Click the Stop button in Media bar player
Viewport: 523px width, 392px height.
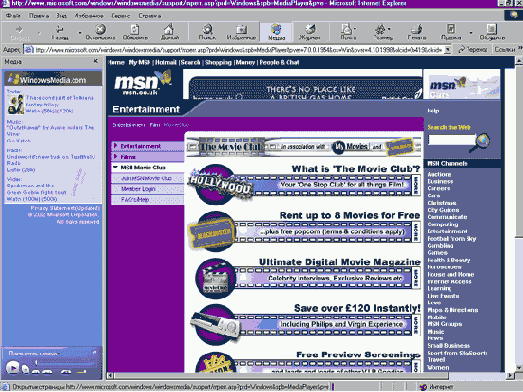tap(26, 369)
